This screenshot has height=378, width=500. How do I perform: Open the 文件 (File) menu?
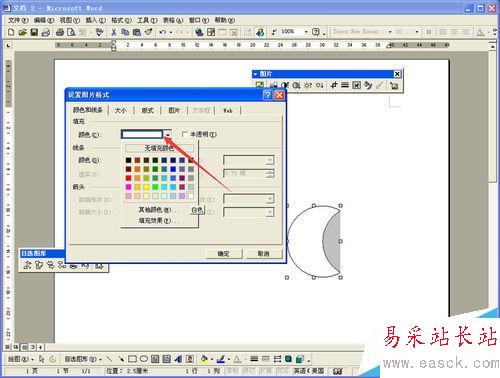click(18, 20)
